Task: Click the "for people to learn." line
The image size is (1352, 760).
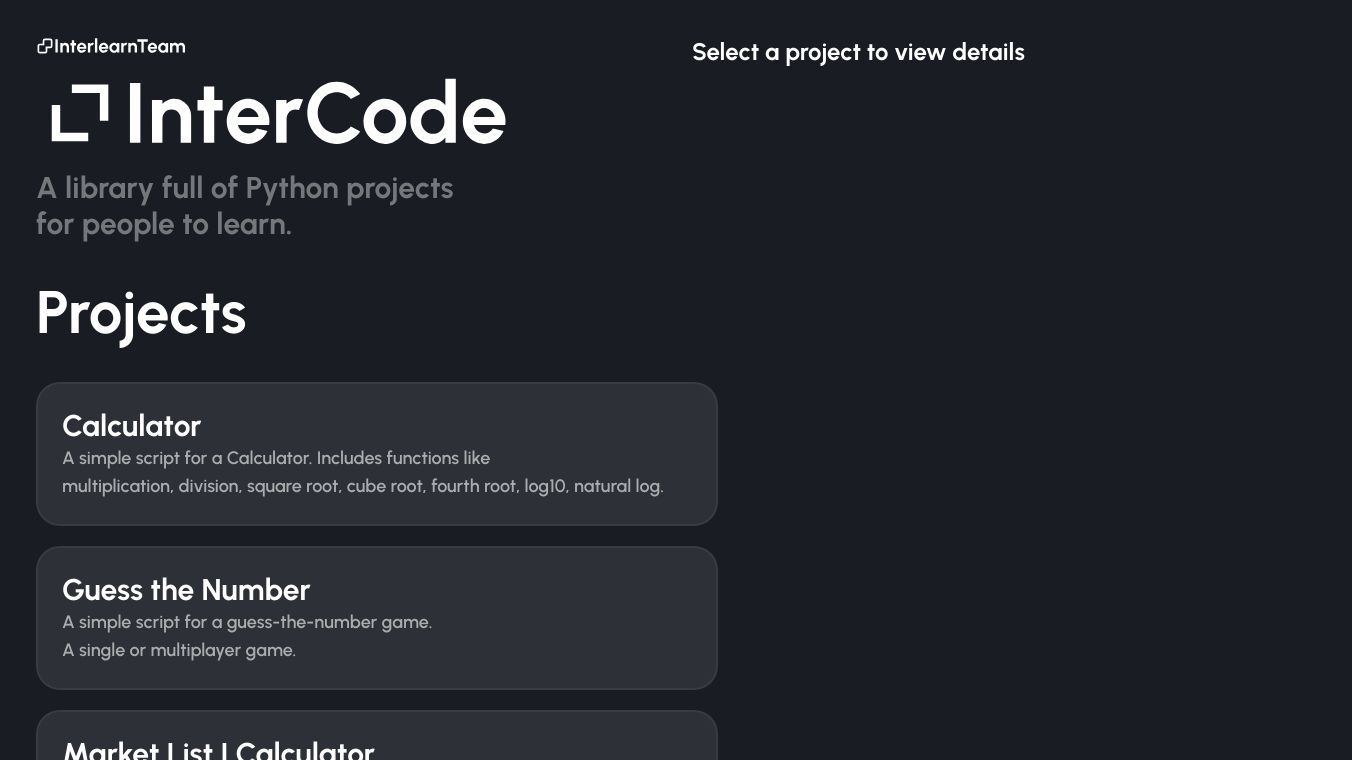Action: coord(164,224)
